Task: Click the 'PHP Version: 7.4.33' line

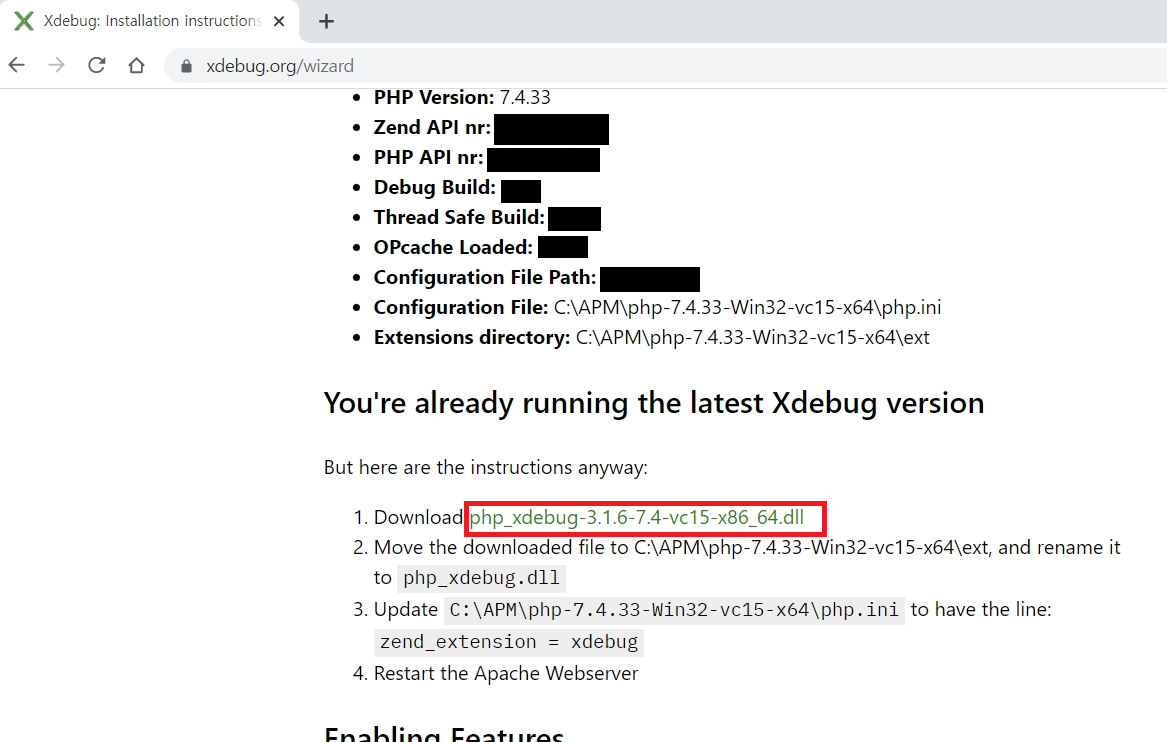Action: pyautogui.click(x=462, y=97)
